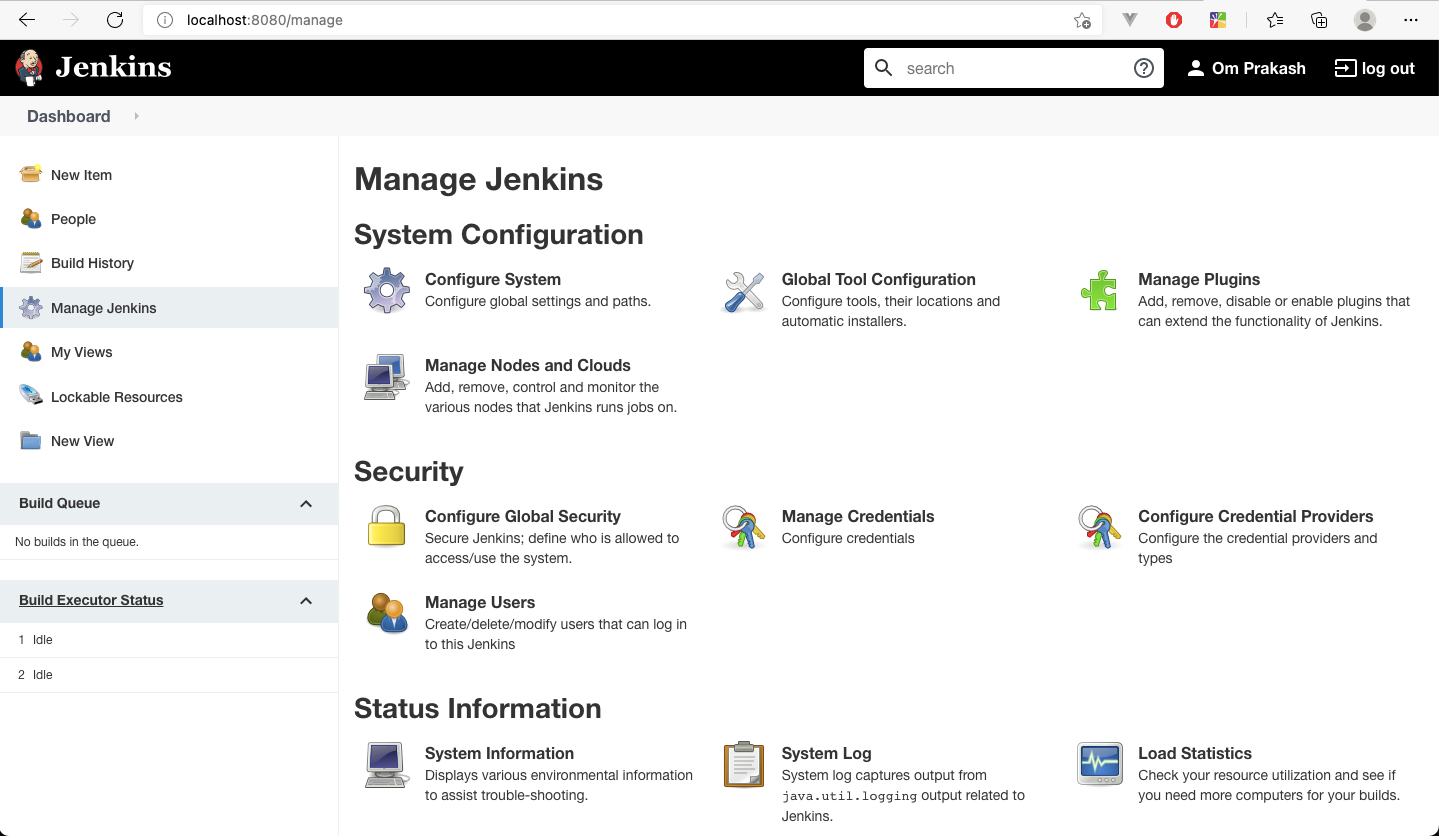Open the Configure System link
Viewport: 1439px width, 836px height.
pos(493,279)
